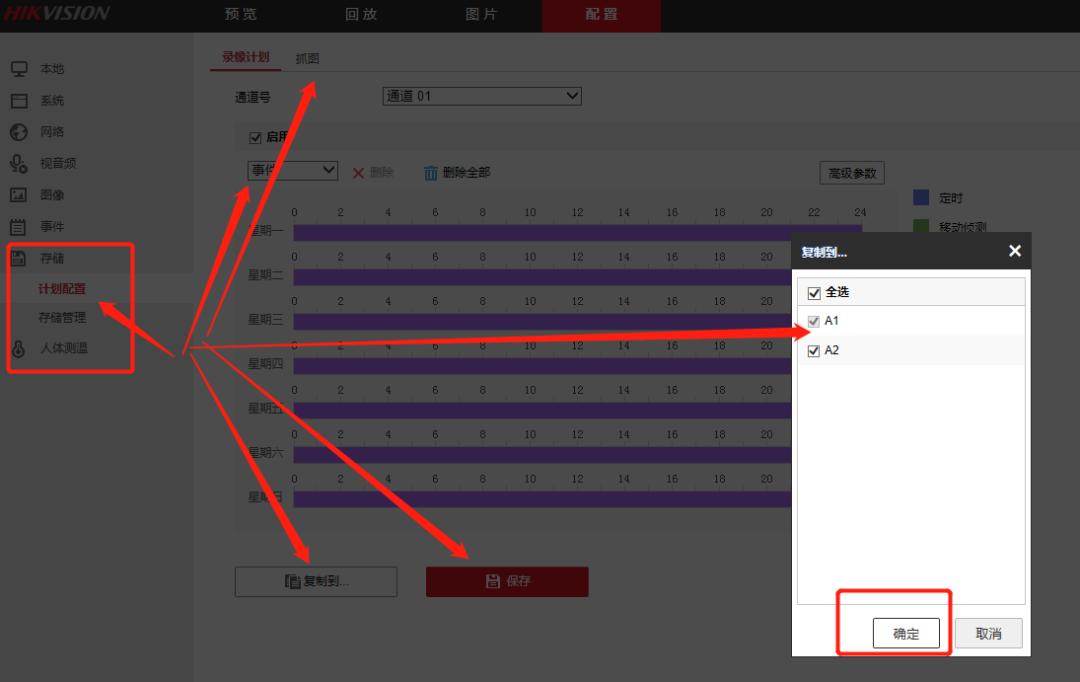The width and height of the screenshot is (1080, 682).
Task: Confirm copy with the 确定 button
Action: click(907, 633)
